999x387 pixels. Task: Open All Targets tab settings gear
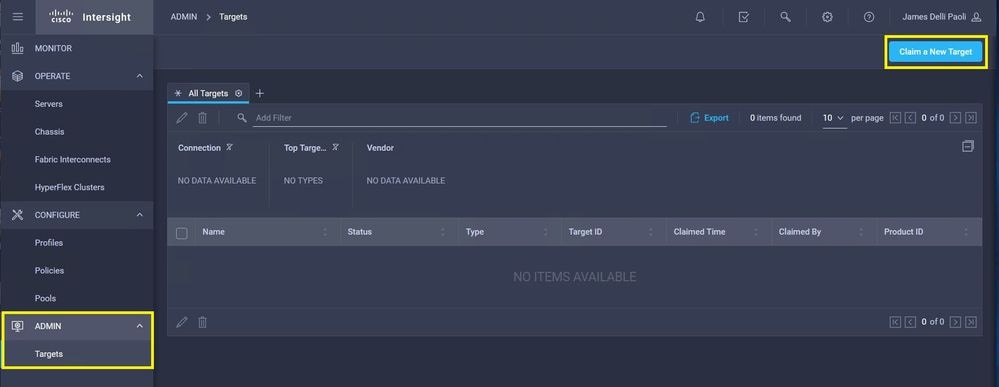[238, 93]
